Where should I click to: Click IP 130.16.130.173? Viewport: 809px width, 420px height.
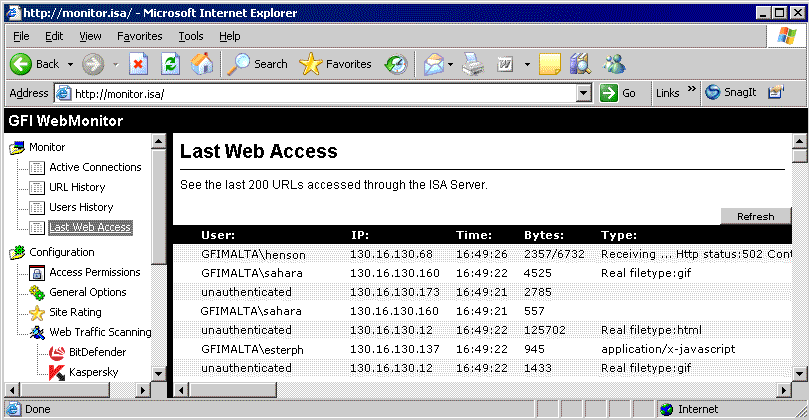coord(395,292)
